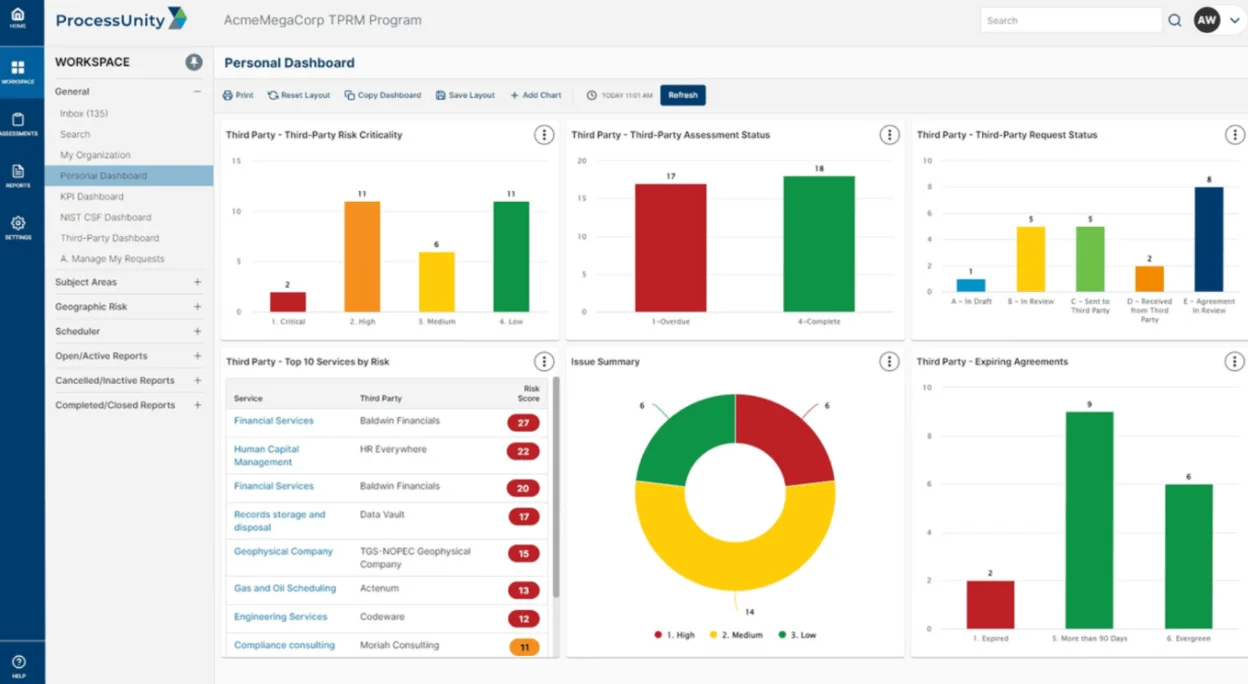Image resolution: width=1248 pixels, height=684 pixels.
Task: Open options menu on Third-Party Risk Criticality chart
Action: (x=544, y=134)
